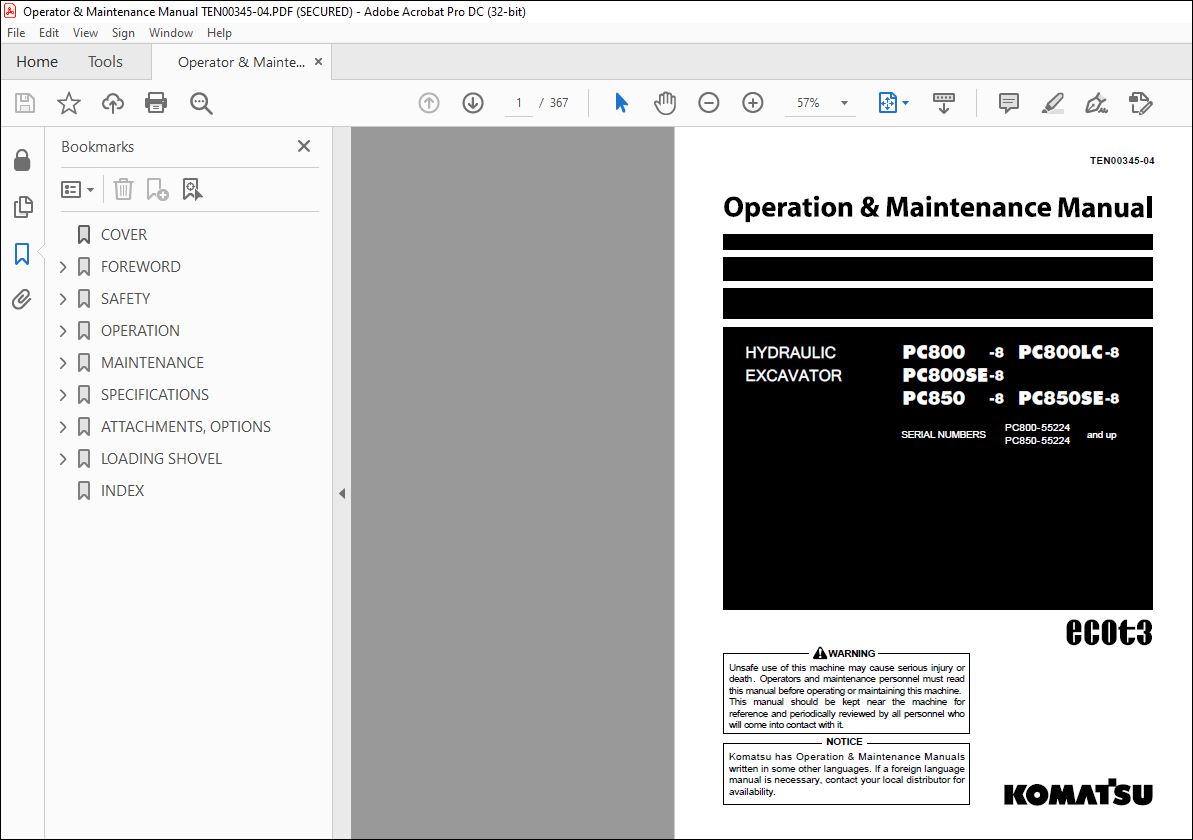Expand the ATTACHMENTS, OPTIONS bookmark

pos(63,427)
